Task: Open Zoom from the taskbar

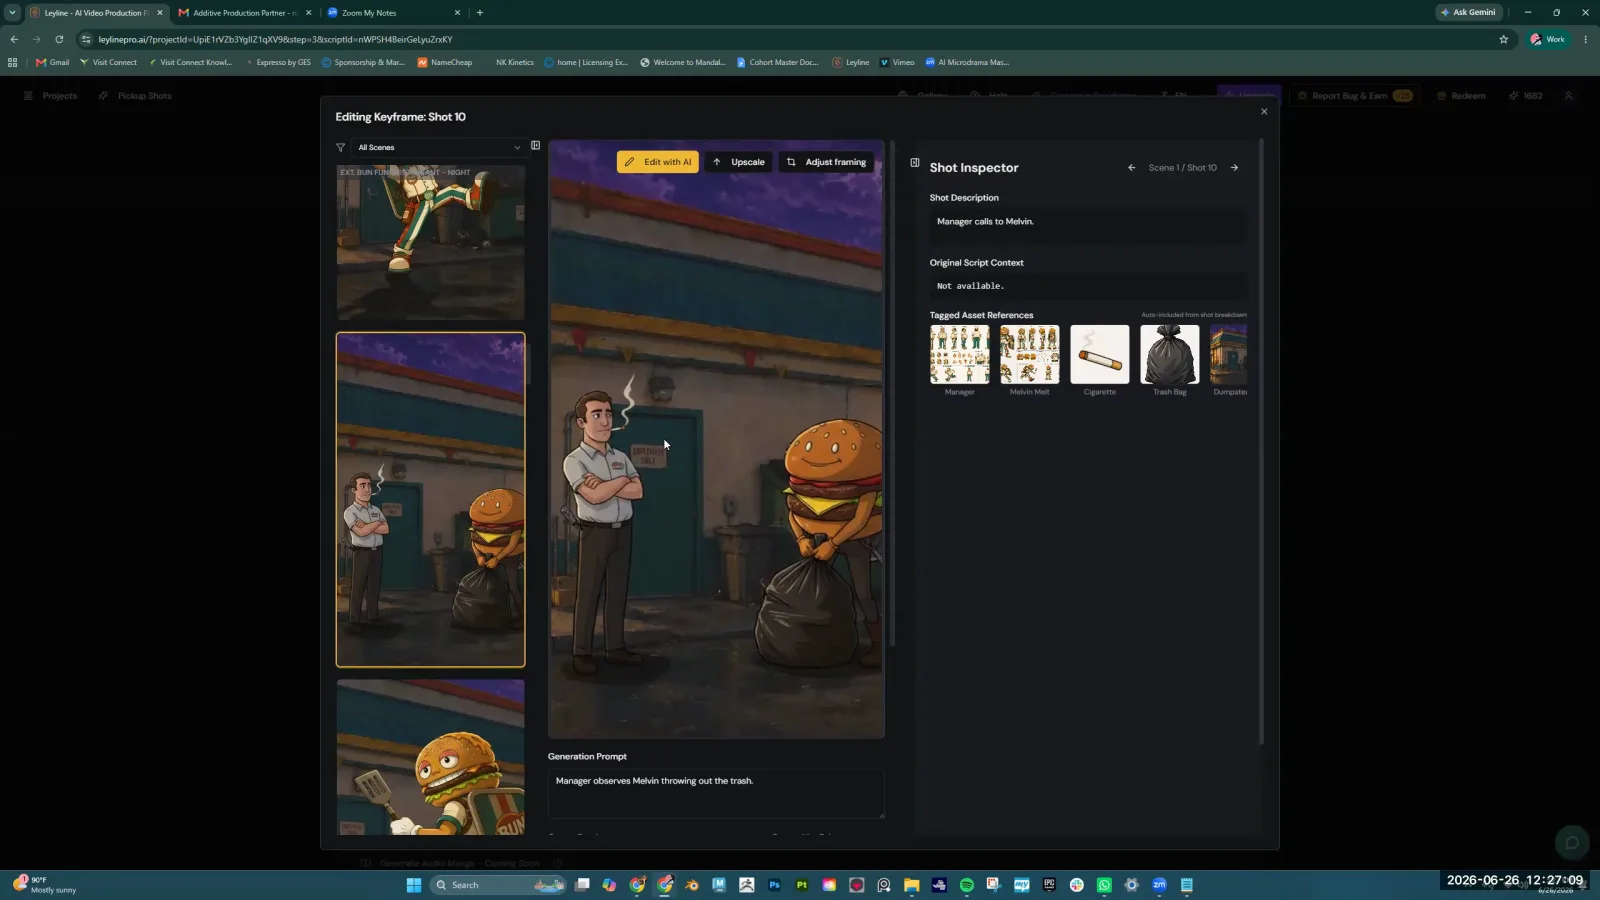Action: coord(1159,885)
